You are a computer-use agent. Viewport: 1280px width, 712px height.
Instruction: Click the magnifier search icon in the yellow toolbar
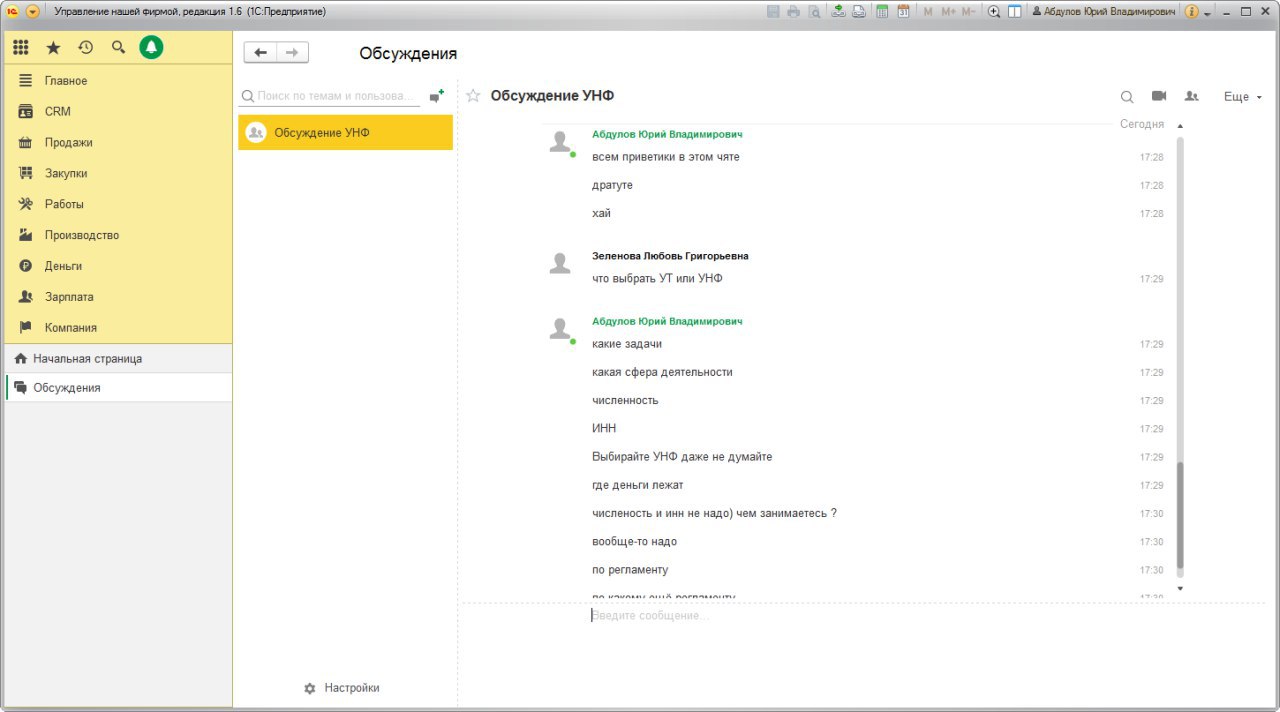pos(118,47)
